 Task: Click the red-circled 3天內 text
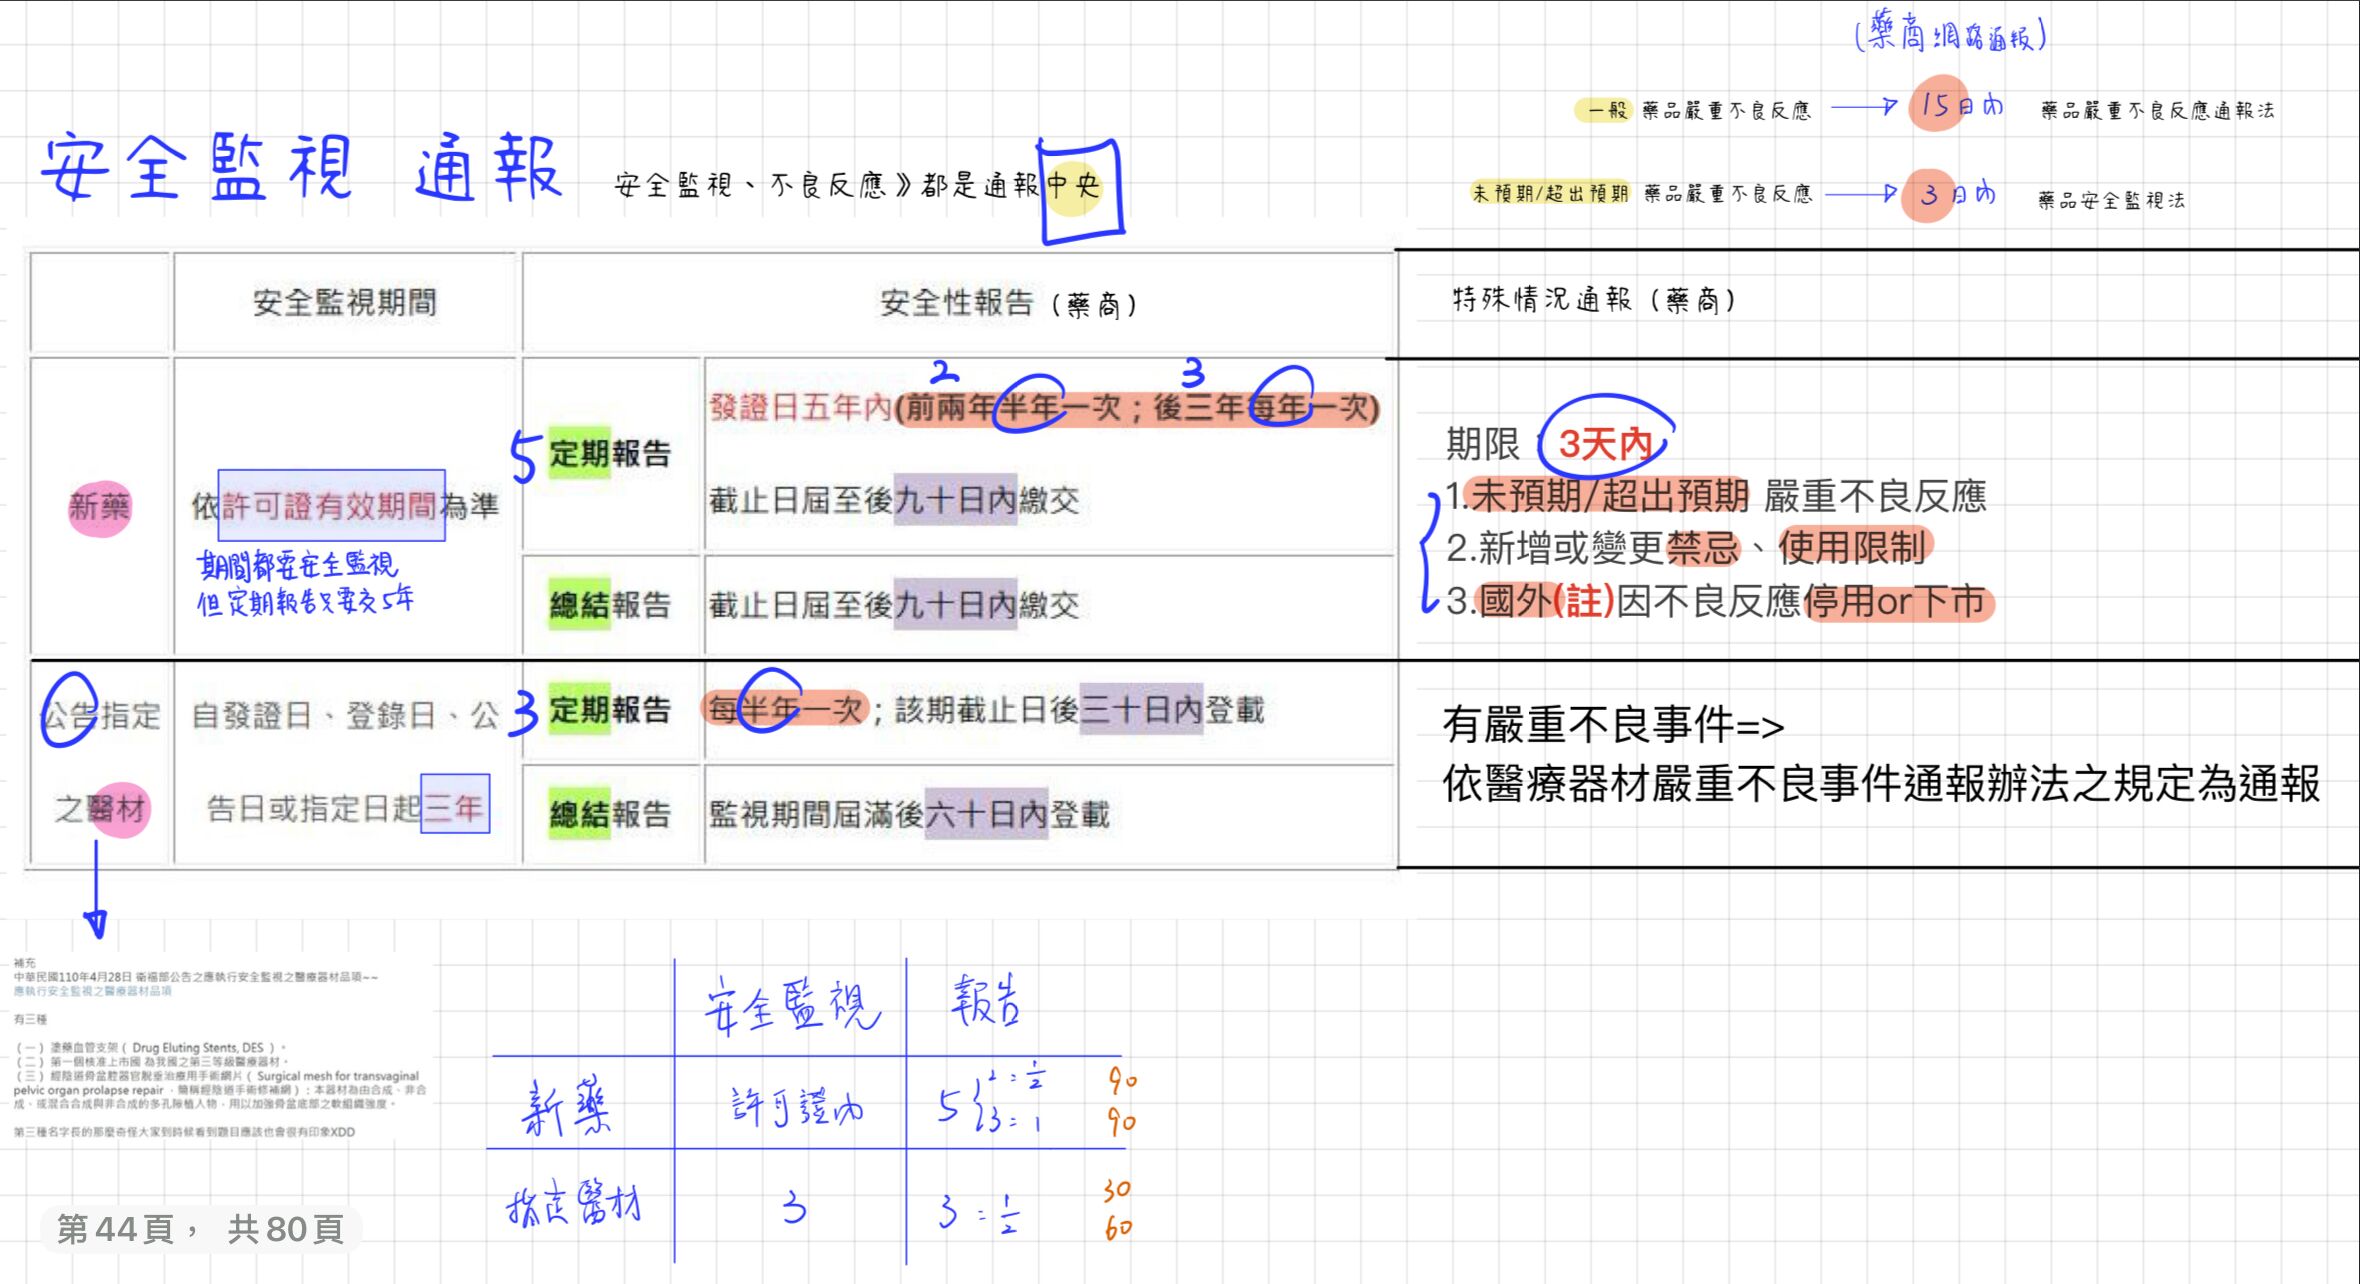(x=1605, y=443)
